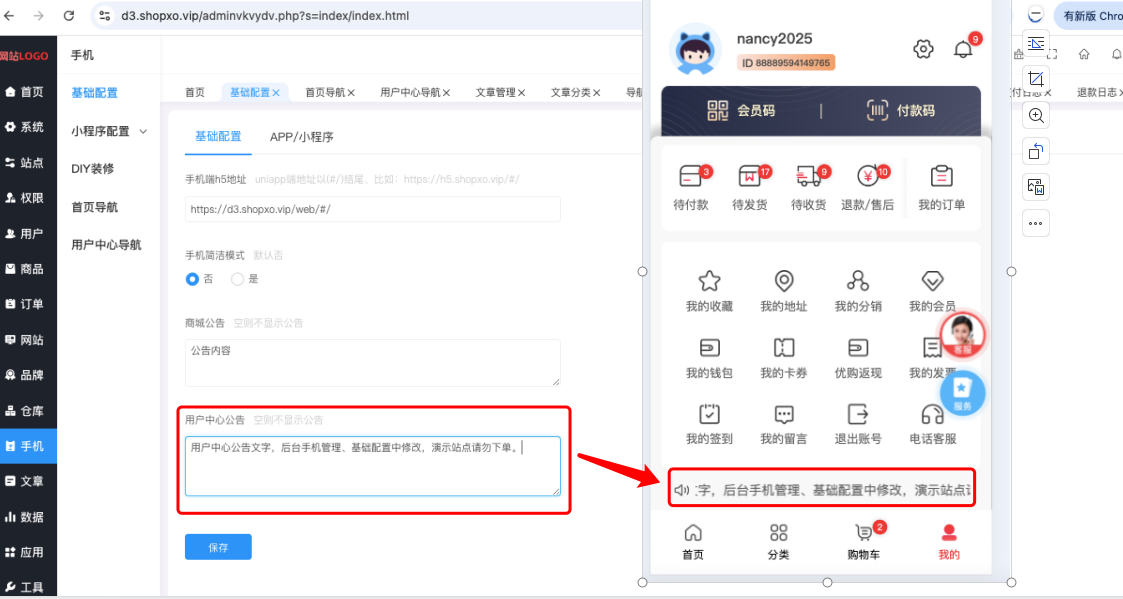Click the zoom magnifier icon in the side toolbar
This screenshot has height=599, width=1123.
tap(1036, 115)
